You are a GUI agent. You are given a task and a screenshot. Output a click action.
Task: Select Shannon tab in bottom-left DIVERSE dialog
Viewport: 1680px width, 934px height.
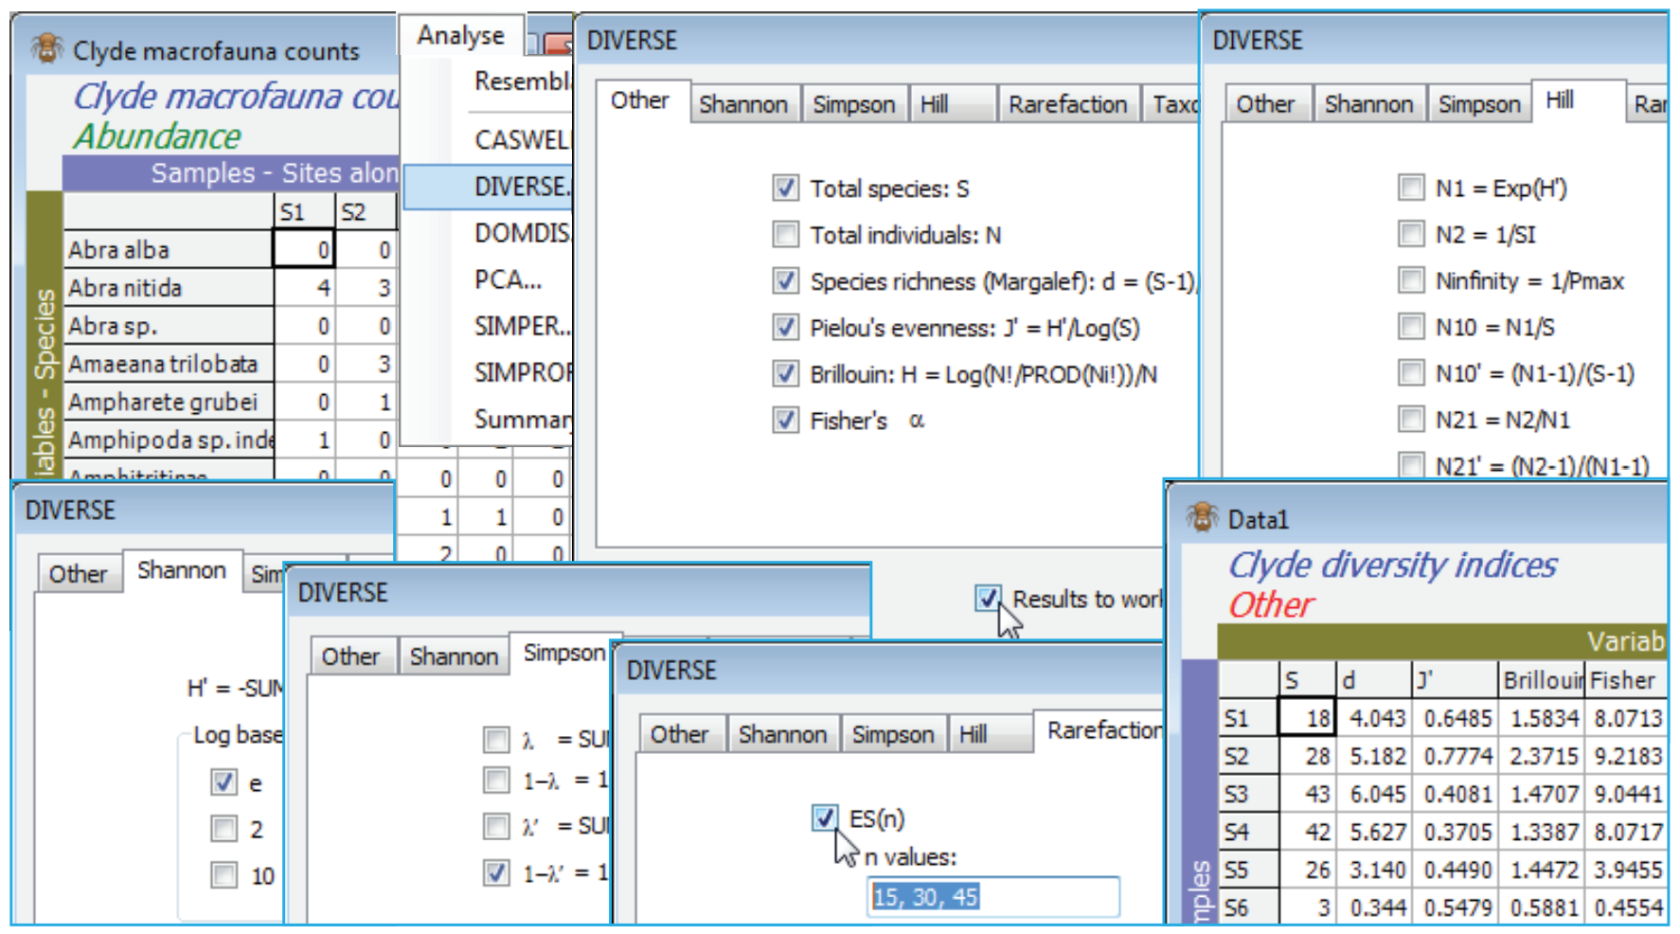tap(181, 570)
